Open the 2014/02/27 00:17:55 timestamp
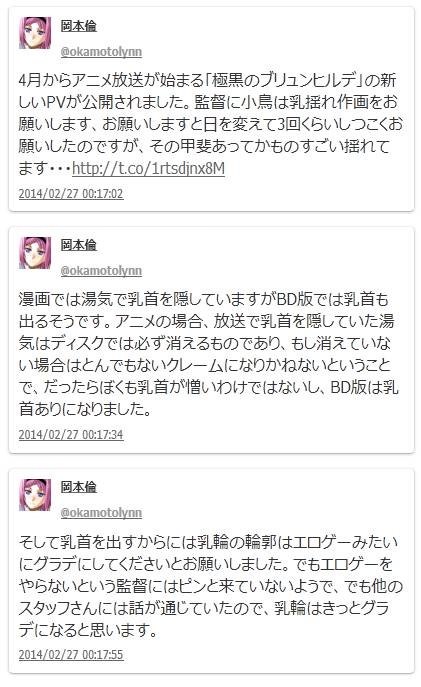 (x=71, y=654)
